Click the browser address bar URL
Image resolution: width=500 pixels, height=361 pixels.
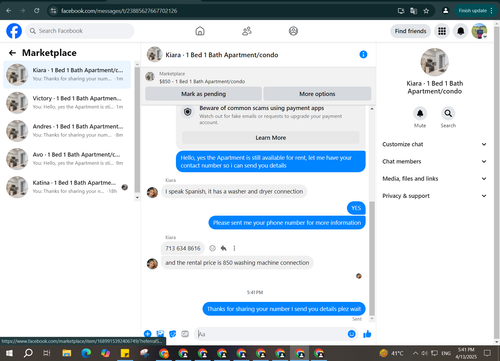tap(119, 11)
